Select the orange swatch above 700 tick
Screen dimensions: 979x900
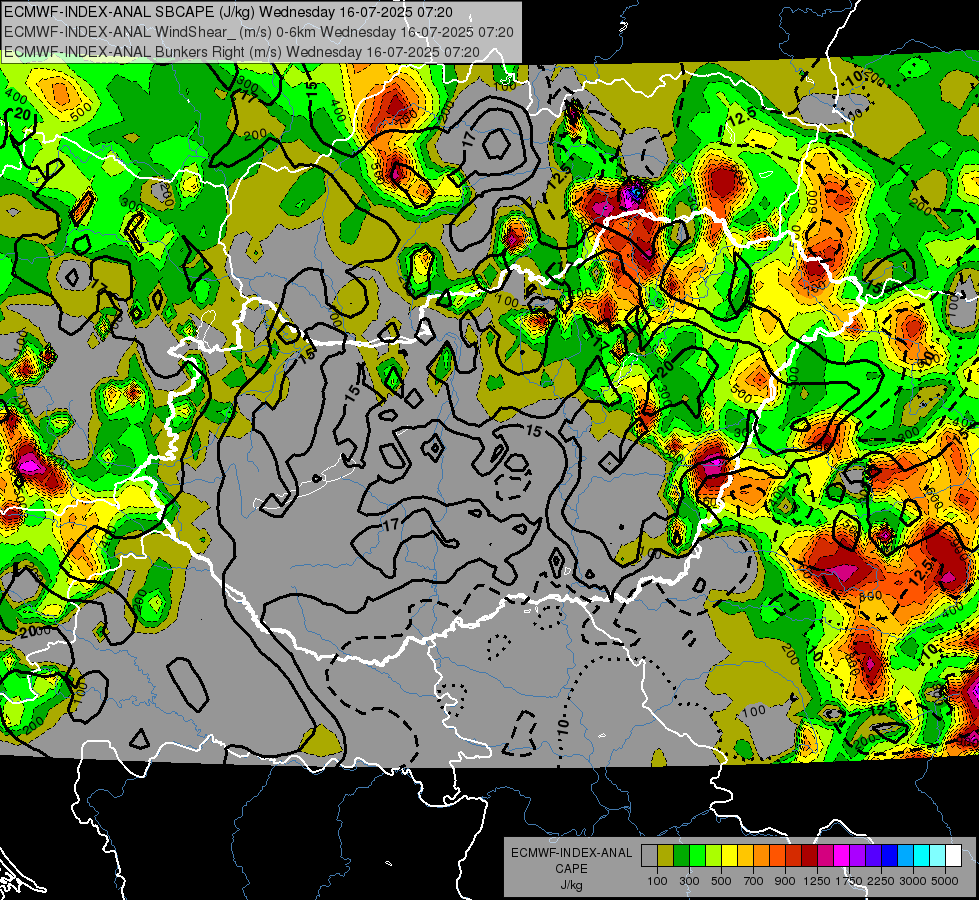point(761,856)
